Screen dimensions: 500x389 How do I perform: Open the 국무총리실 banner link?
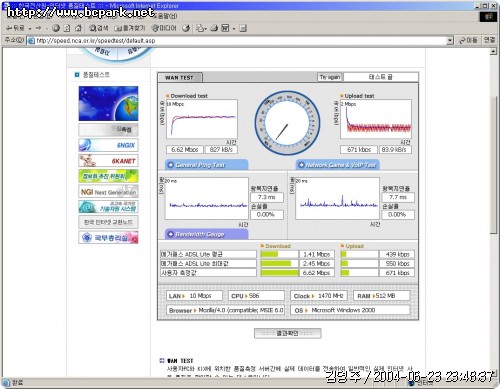pyautogui.click(x=108, y=238)
